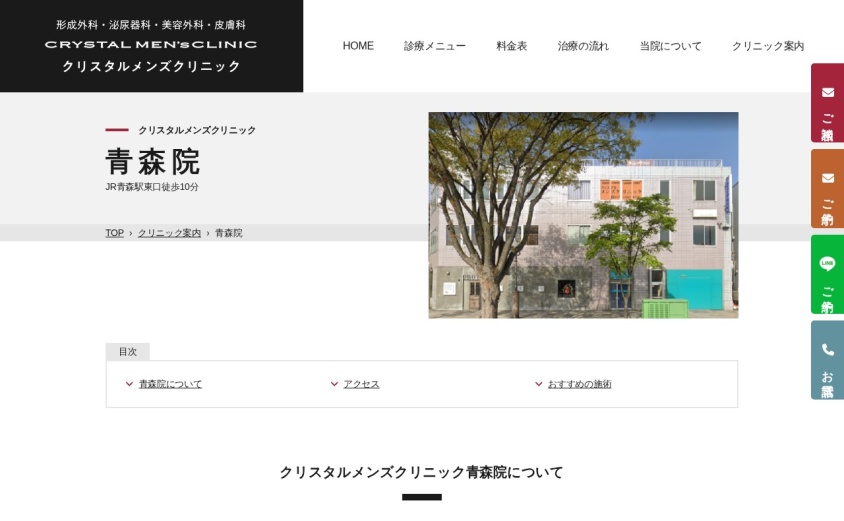Open the 診療メニュー navigation item
844x521 pixels.
pos(435,46)
